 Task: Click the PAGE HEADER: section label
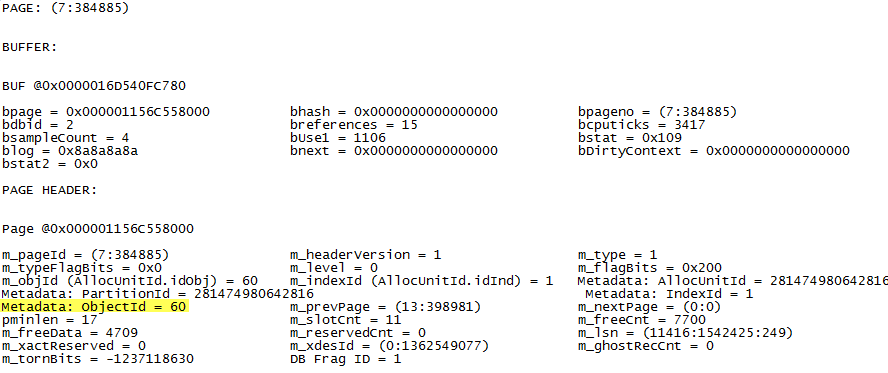pyautogui.click(x=49, y=190)
